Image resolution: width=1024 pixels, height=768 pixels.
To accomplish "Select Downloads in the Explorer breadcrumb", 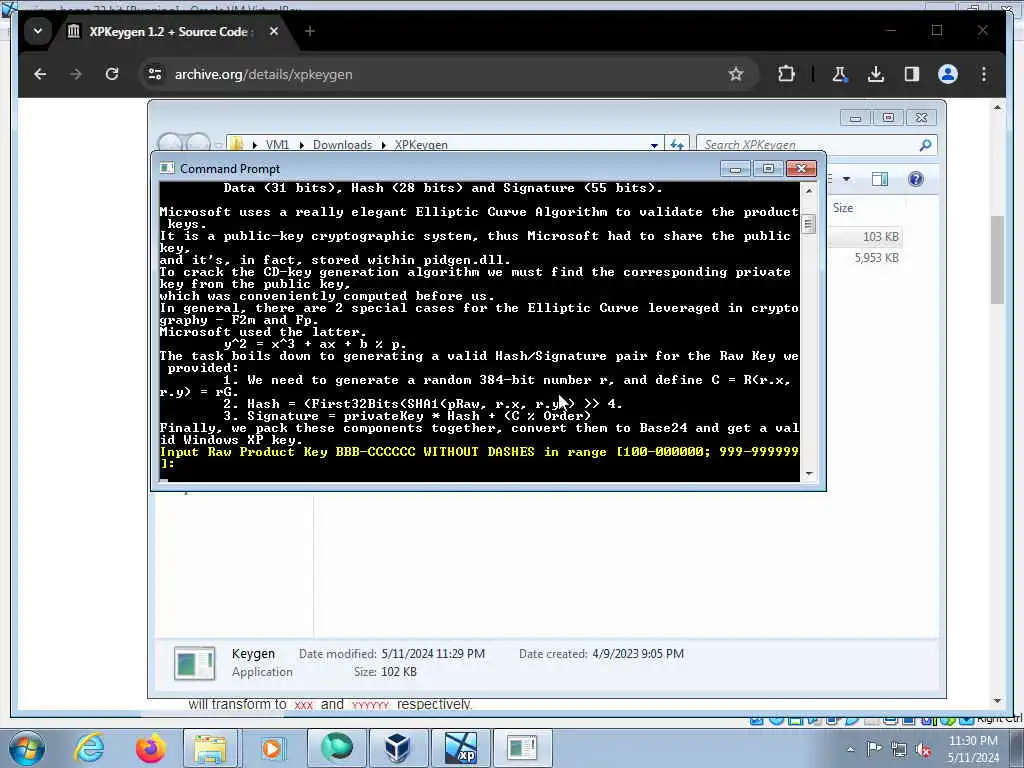I will point(342,145).
